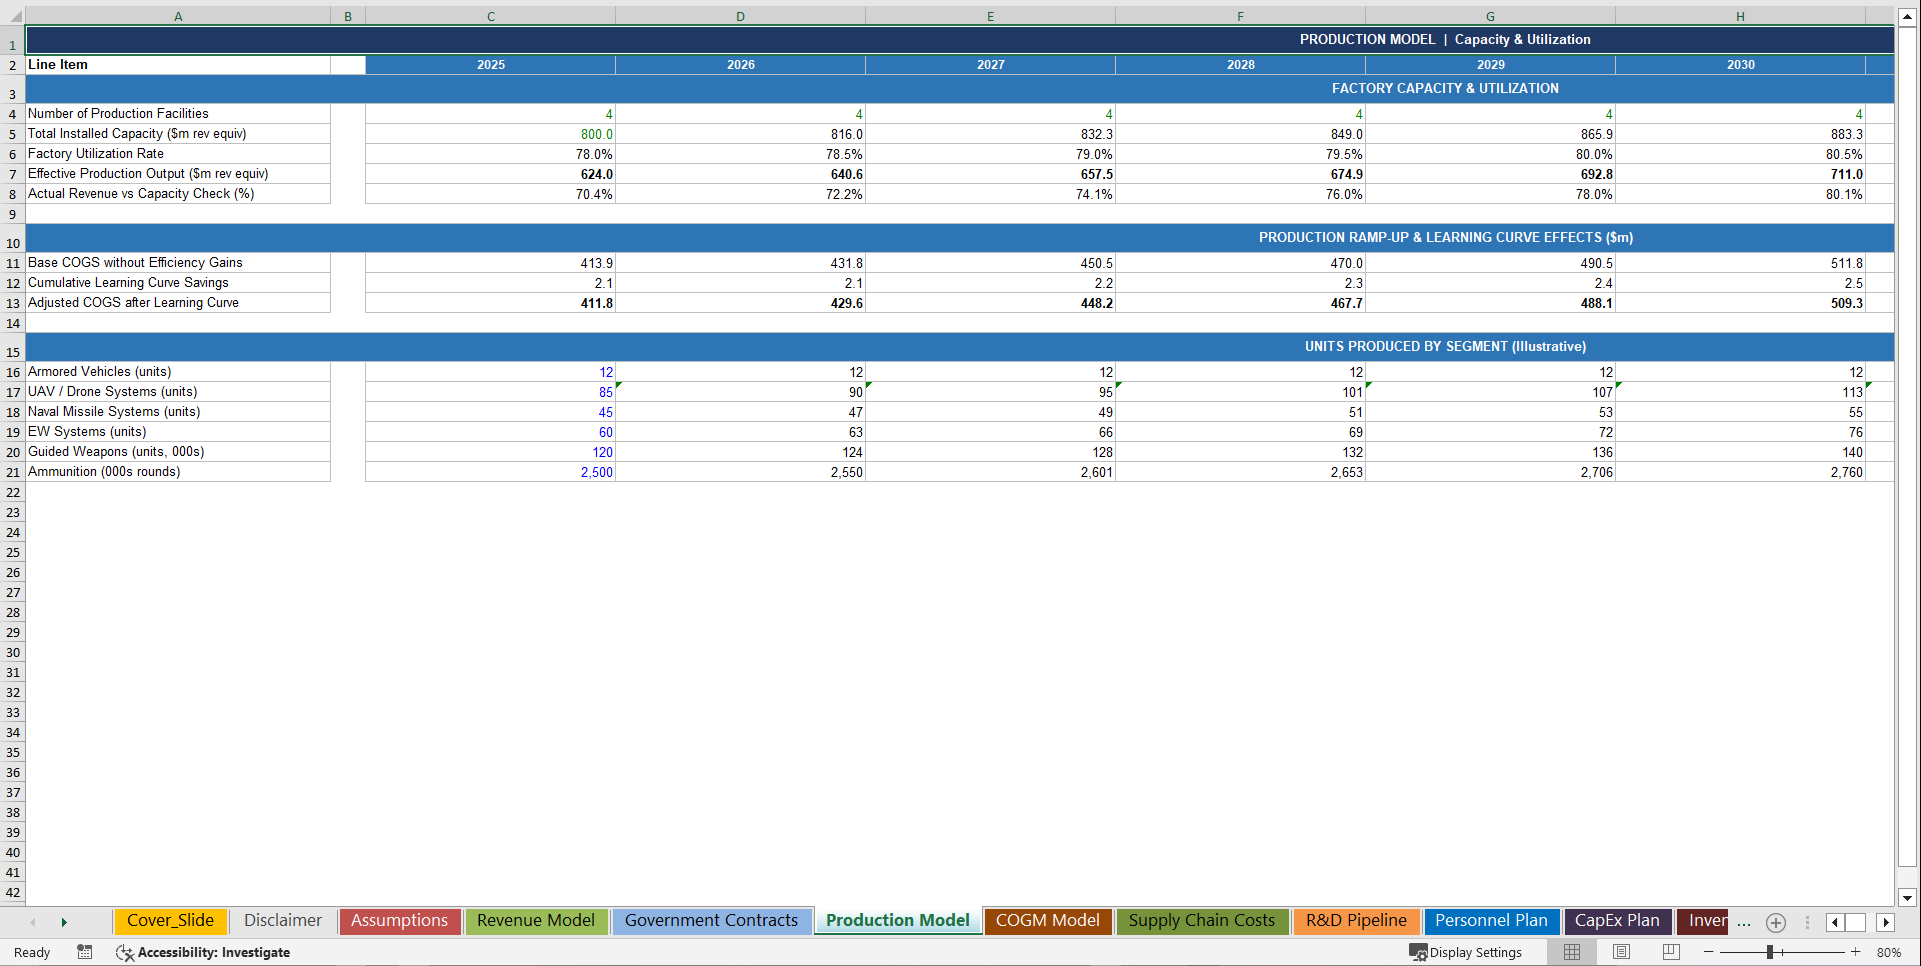Run the Accessibility Investigate checker
The height and width of the screenshot is (966, 1921).
click(x=203, y=953)
